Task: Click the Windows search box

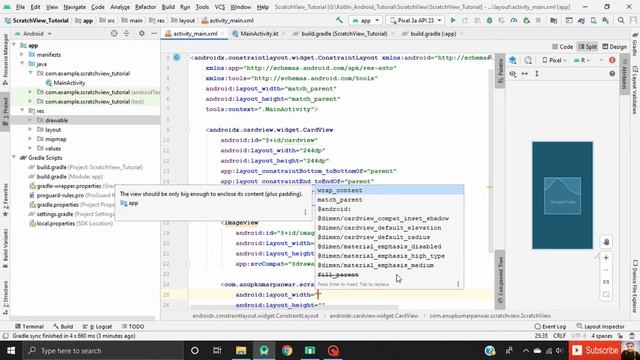Action: (x=102, y=350)
